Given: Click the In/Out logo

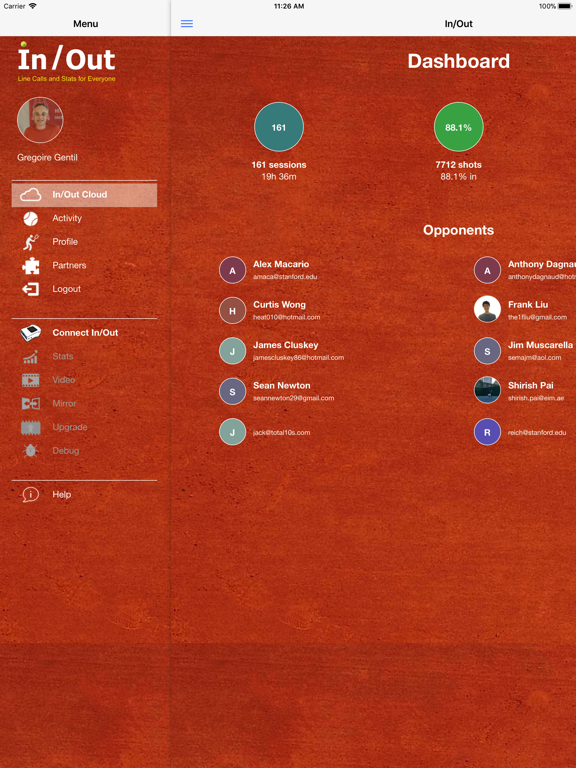Looking at the screenshot, I should [x=67, y=62].
